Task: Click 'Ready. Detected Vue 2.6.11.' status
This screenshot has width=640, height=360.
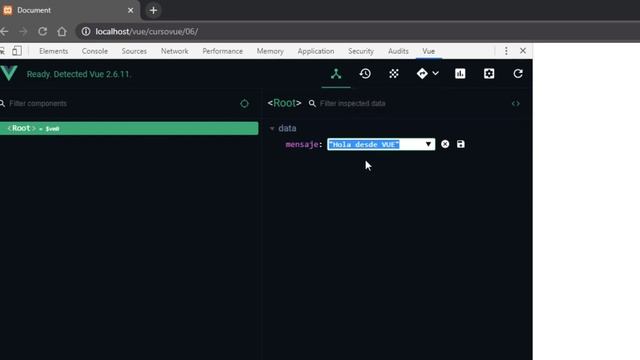Action: pyautogui.click(x=79, y=74)
